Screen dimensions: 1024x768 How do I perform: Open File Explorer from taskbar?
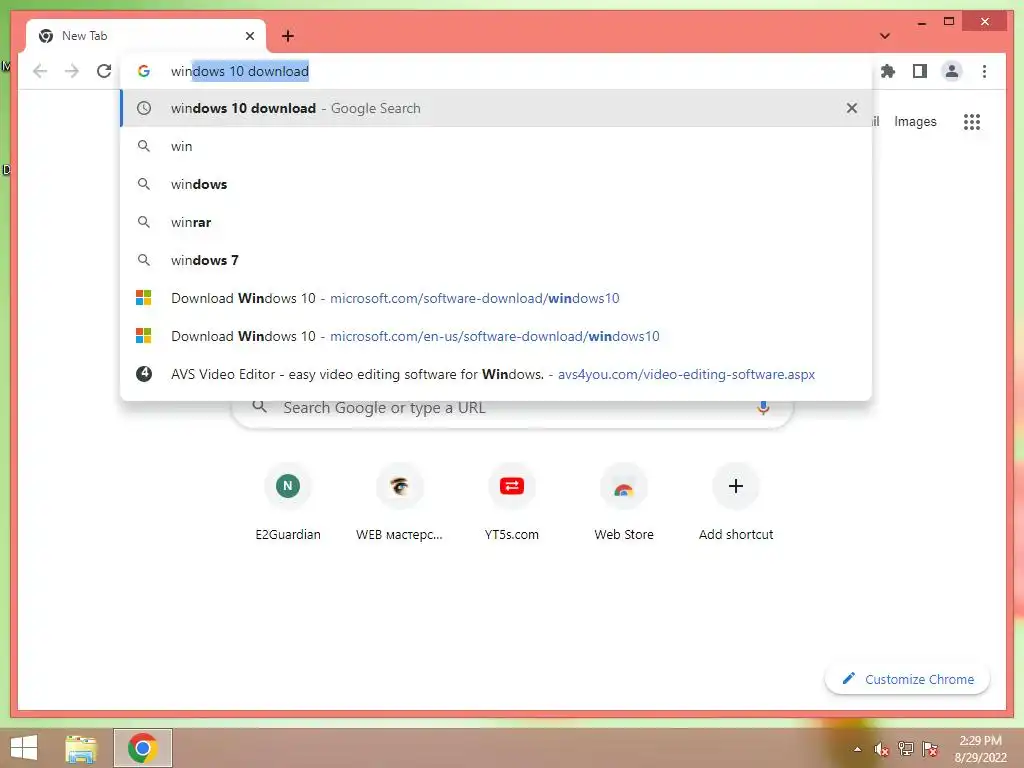coord(81,748)
